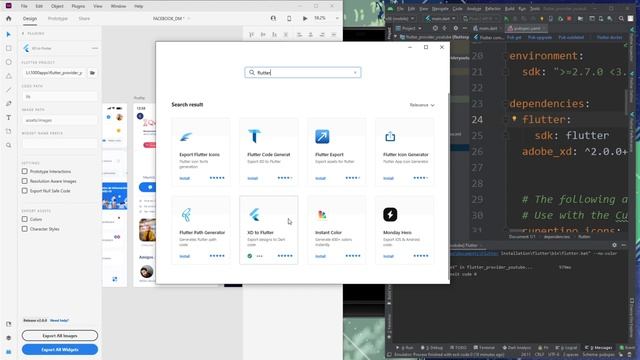Screen dimensions: 640x360
Task: Open the Terminal tool window tab
Action: (x=484, y=348)
